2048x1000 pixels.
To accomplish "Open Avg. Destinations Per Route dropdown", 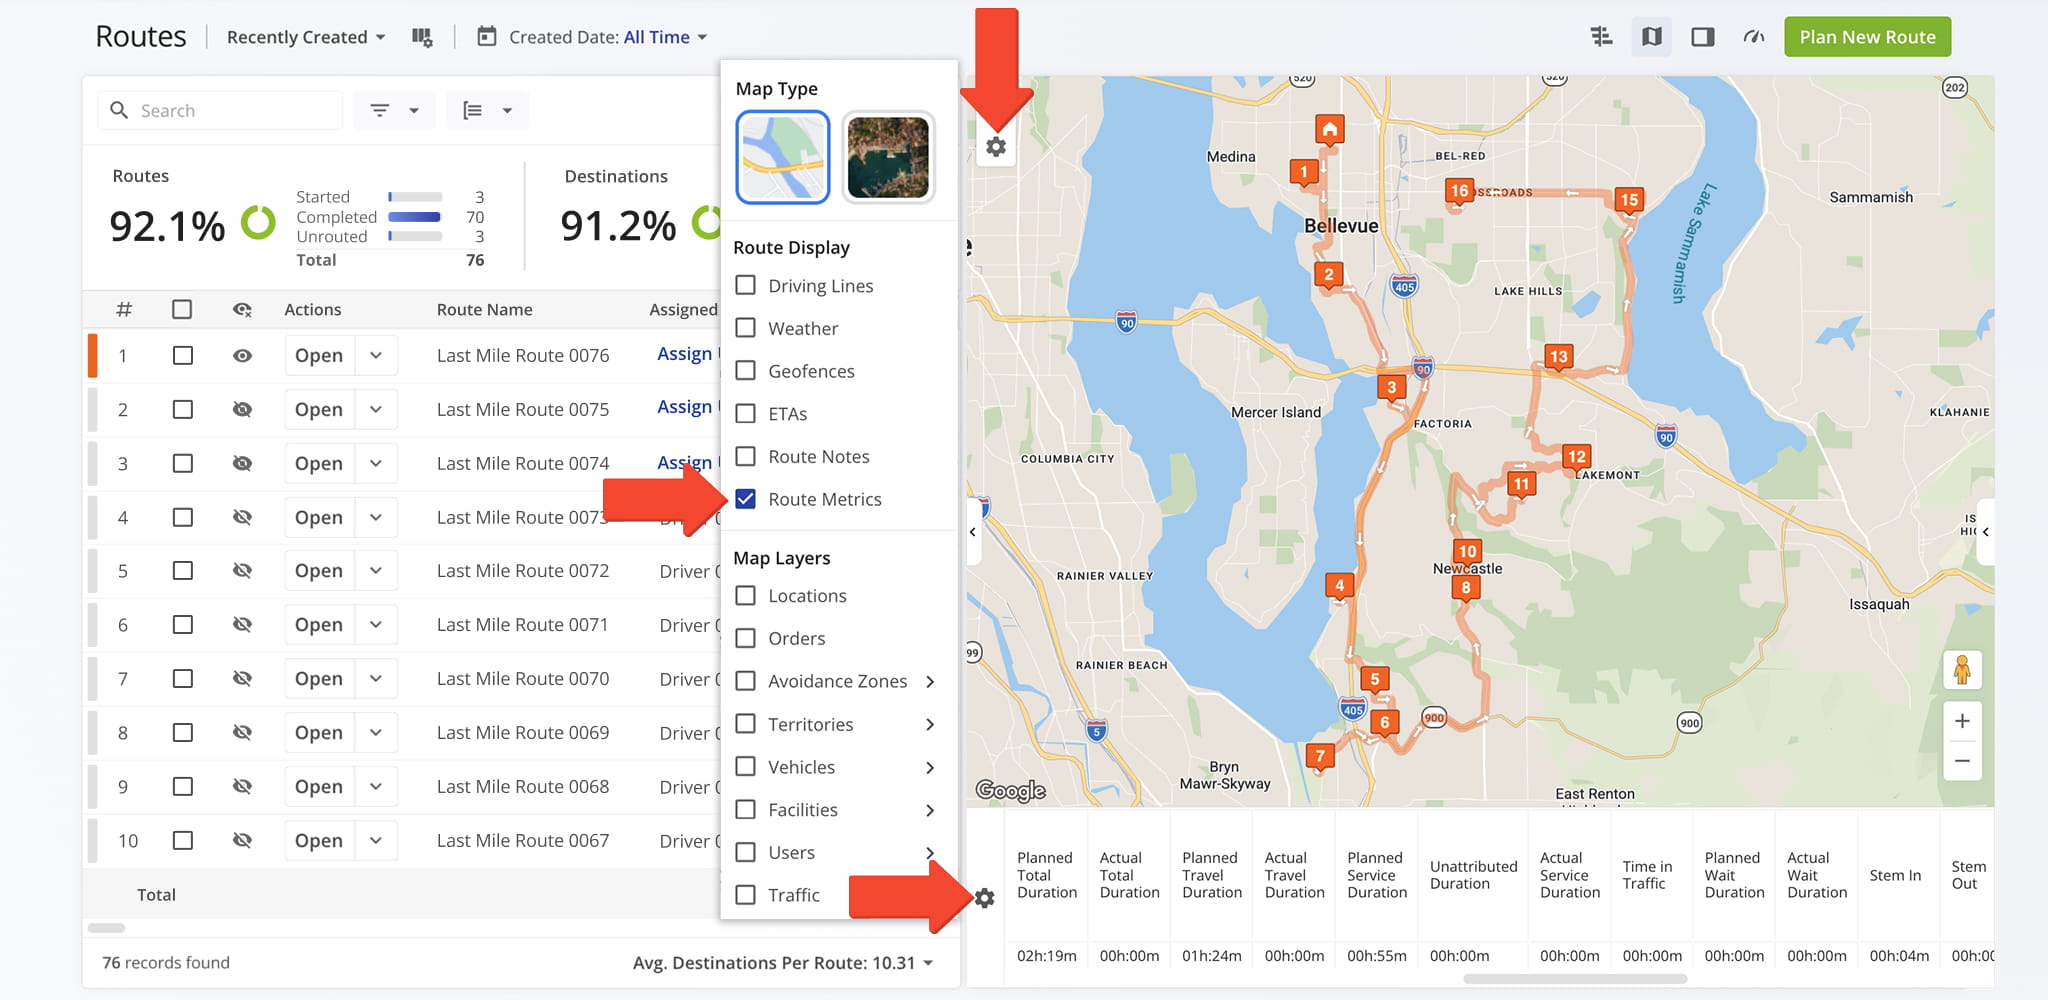I will [783, 963].
